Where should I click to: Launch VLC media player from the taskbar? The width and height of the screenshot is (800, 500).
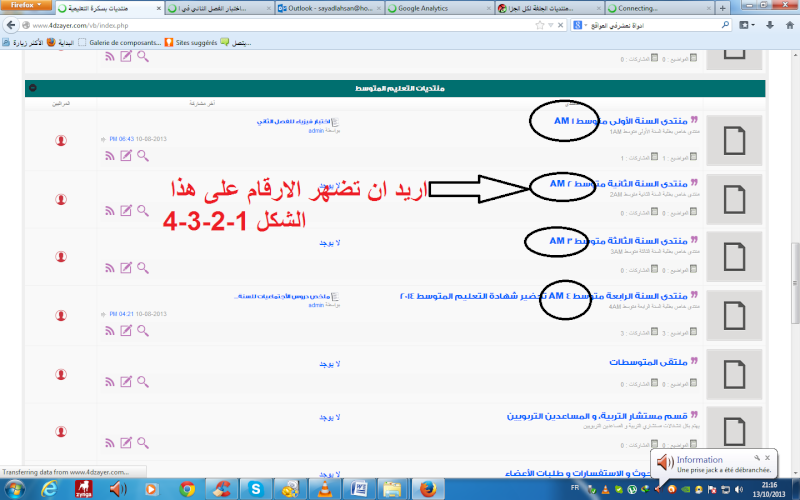(324, 489)
